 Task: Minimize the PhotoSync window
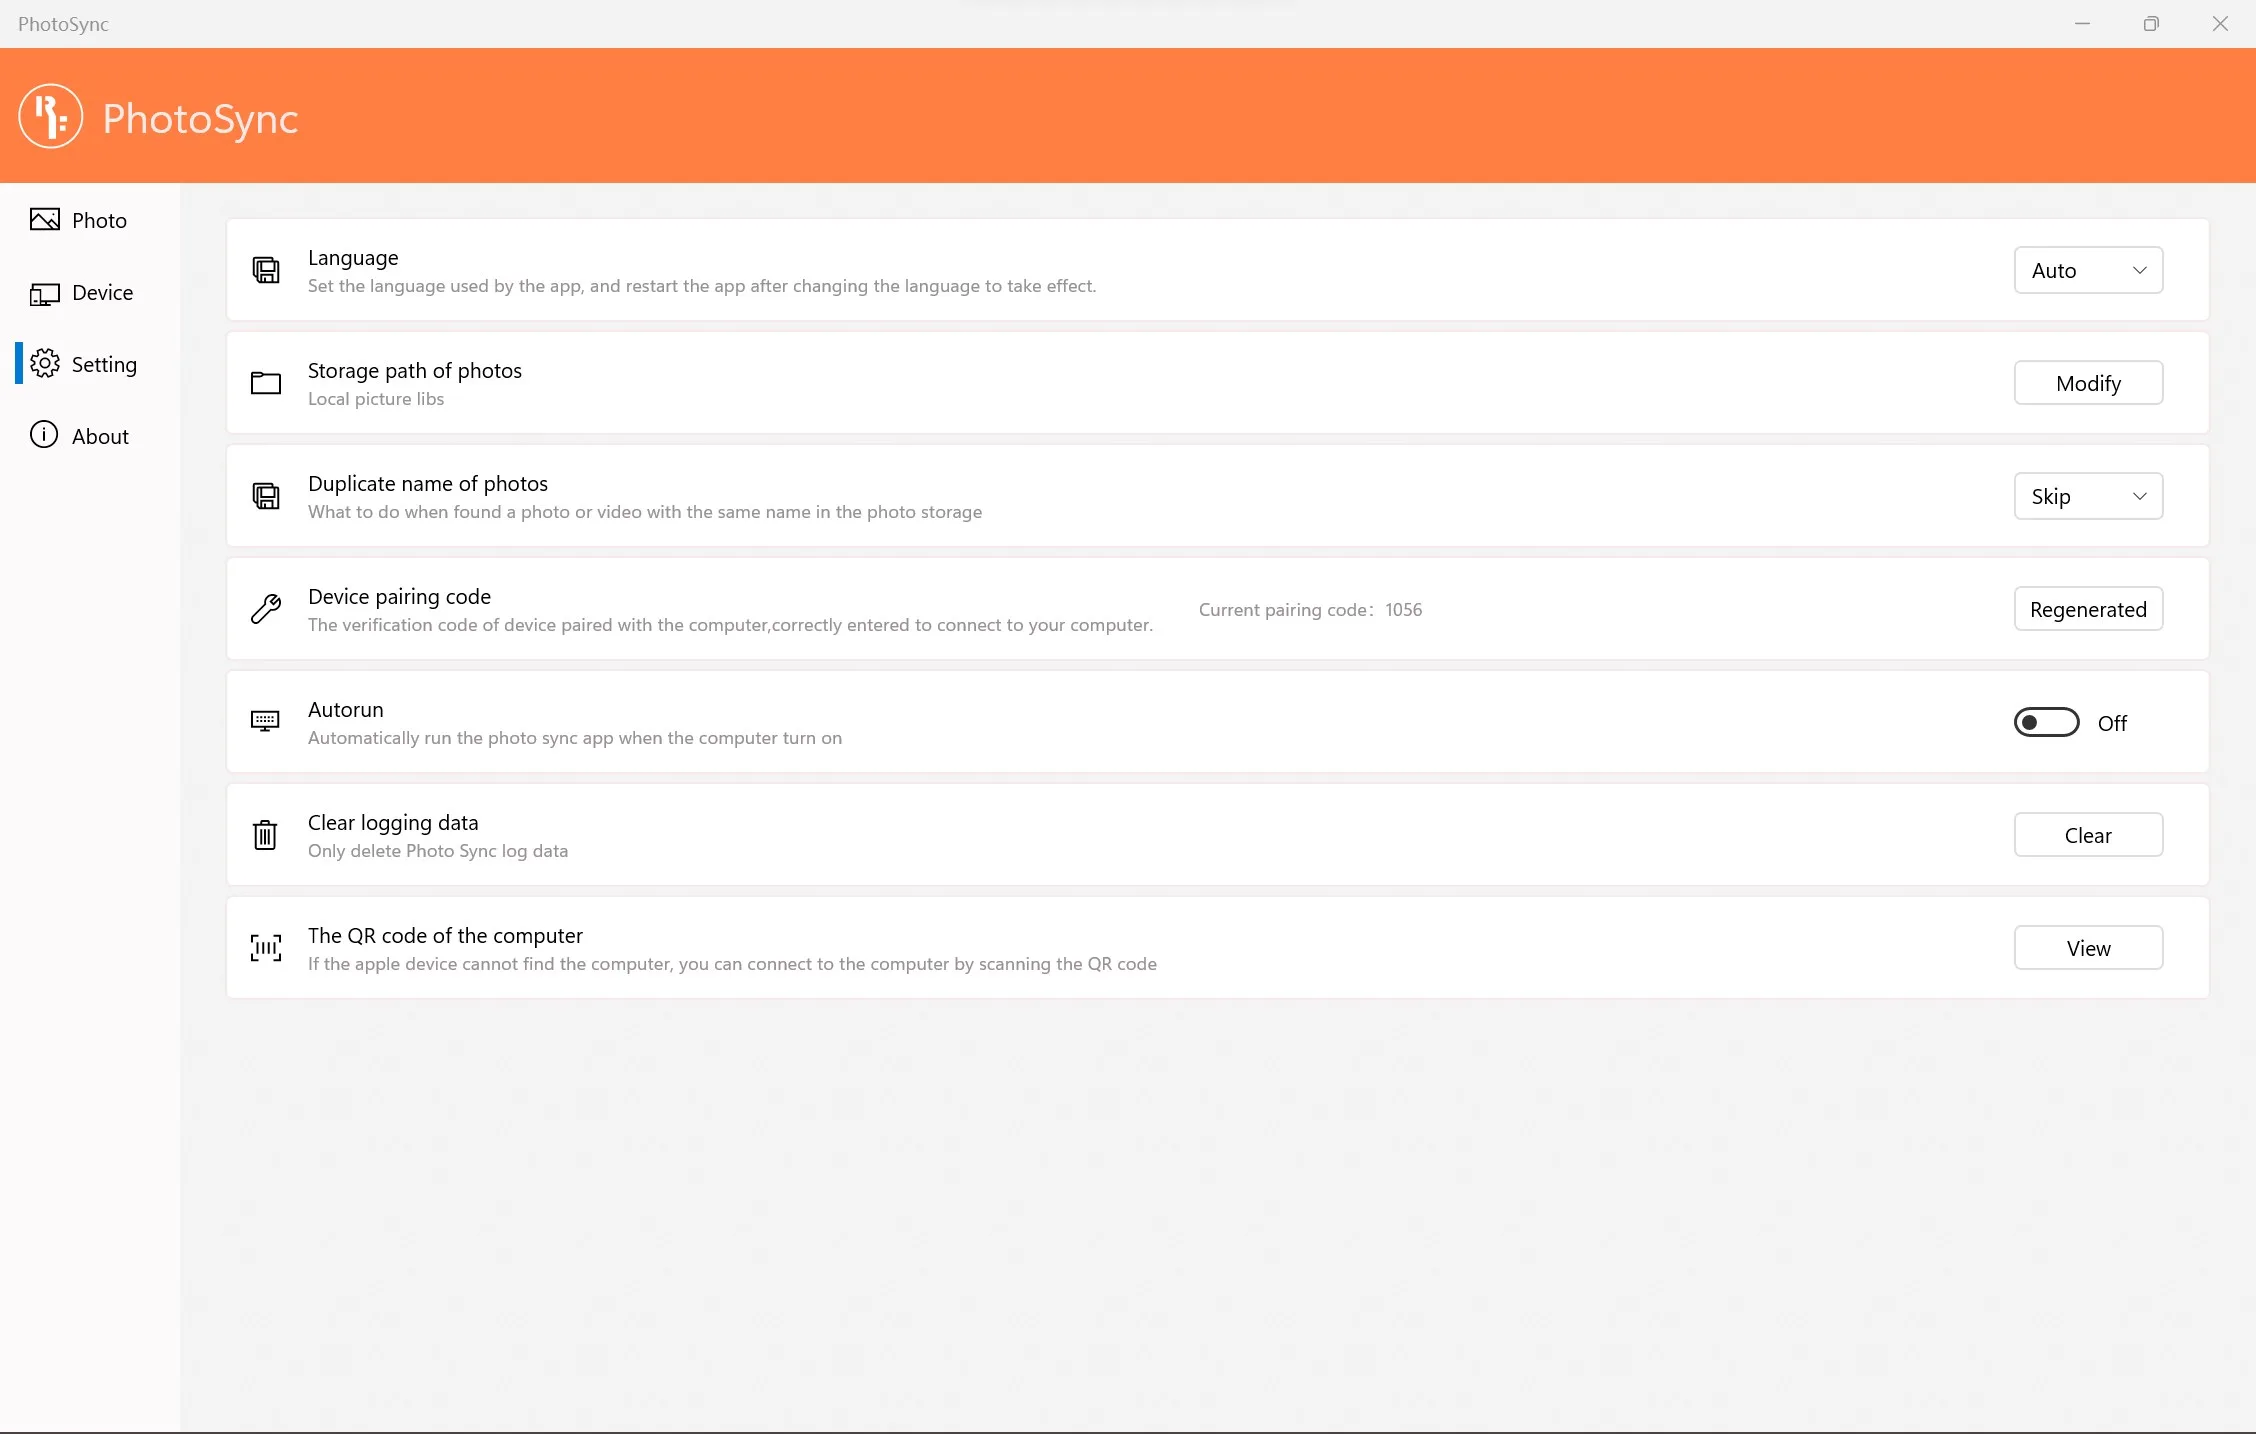point(2082,23)
